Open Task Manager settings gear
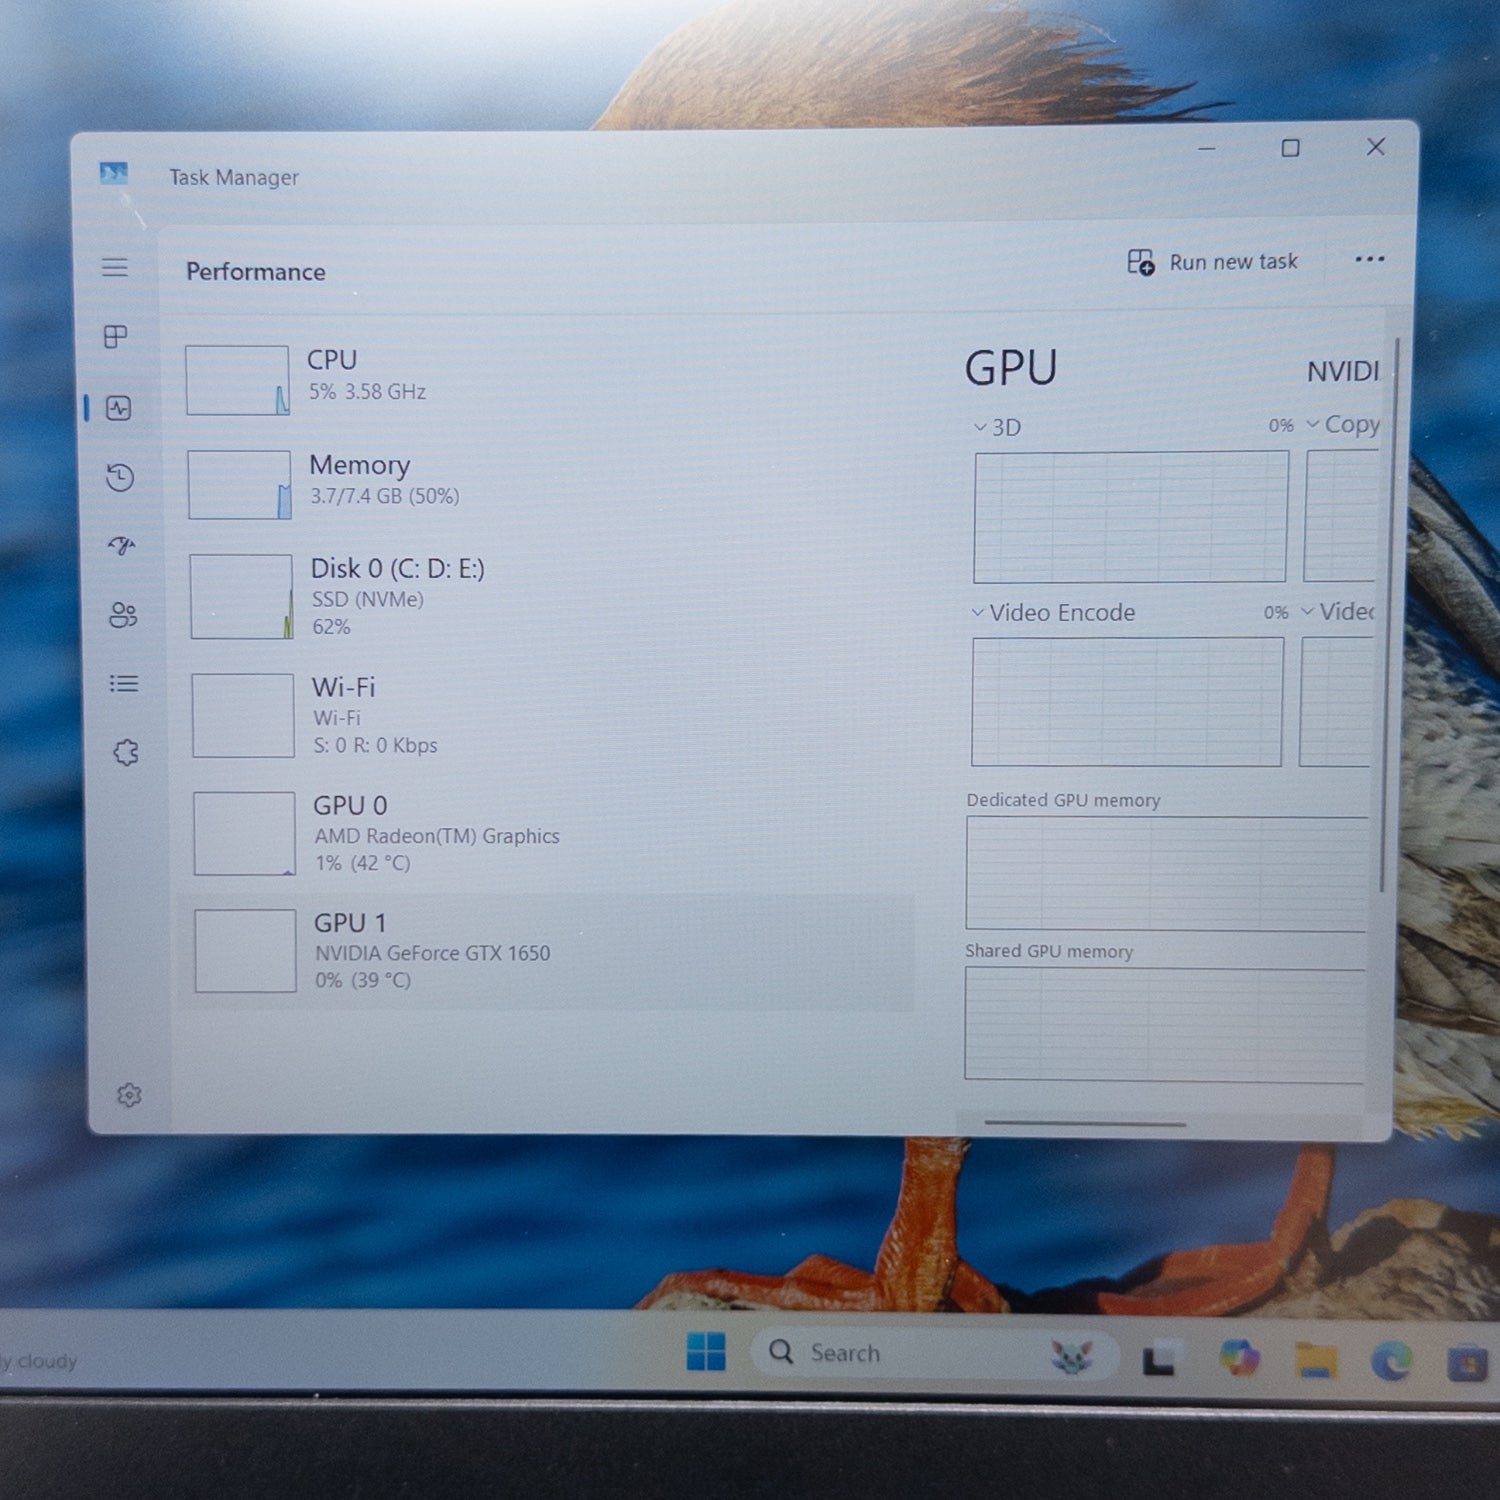 coord(129,1095)
